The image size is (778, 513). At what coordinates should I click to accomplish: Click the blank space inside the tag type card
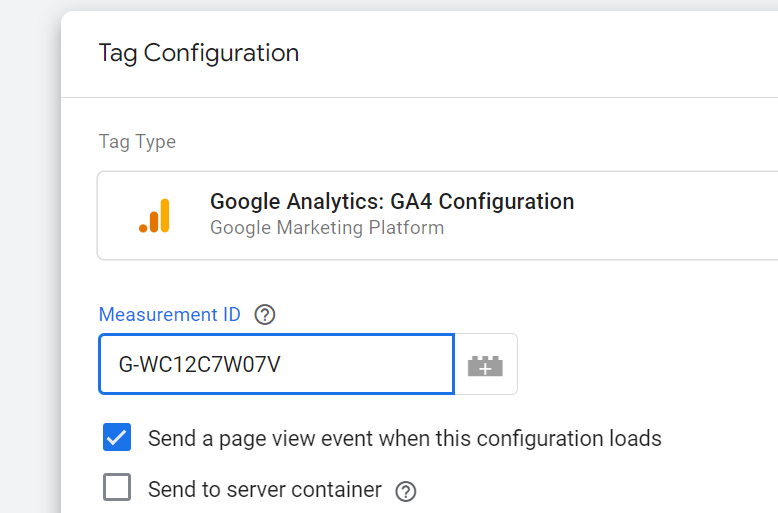675,215
